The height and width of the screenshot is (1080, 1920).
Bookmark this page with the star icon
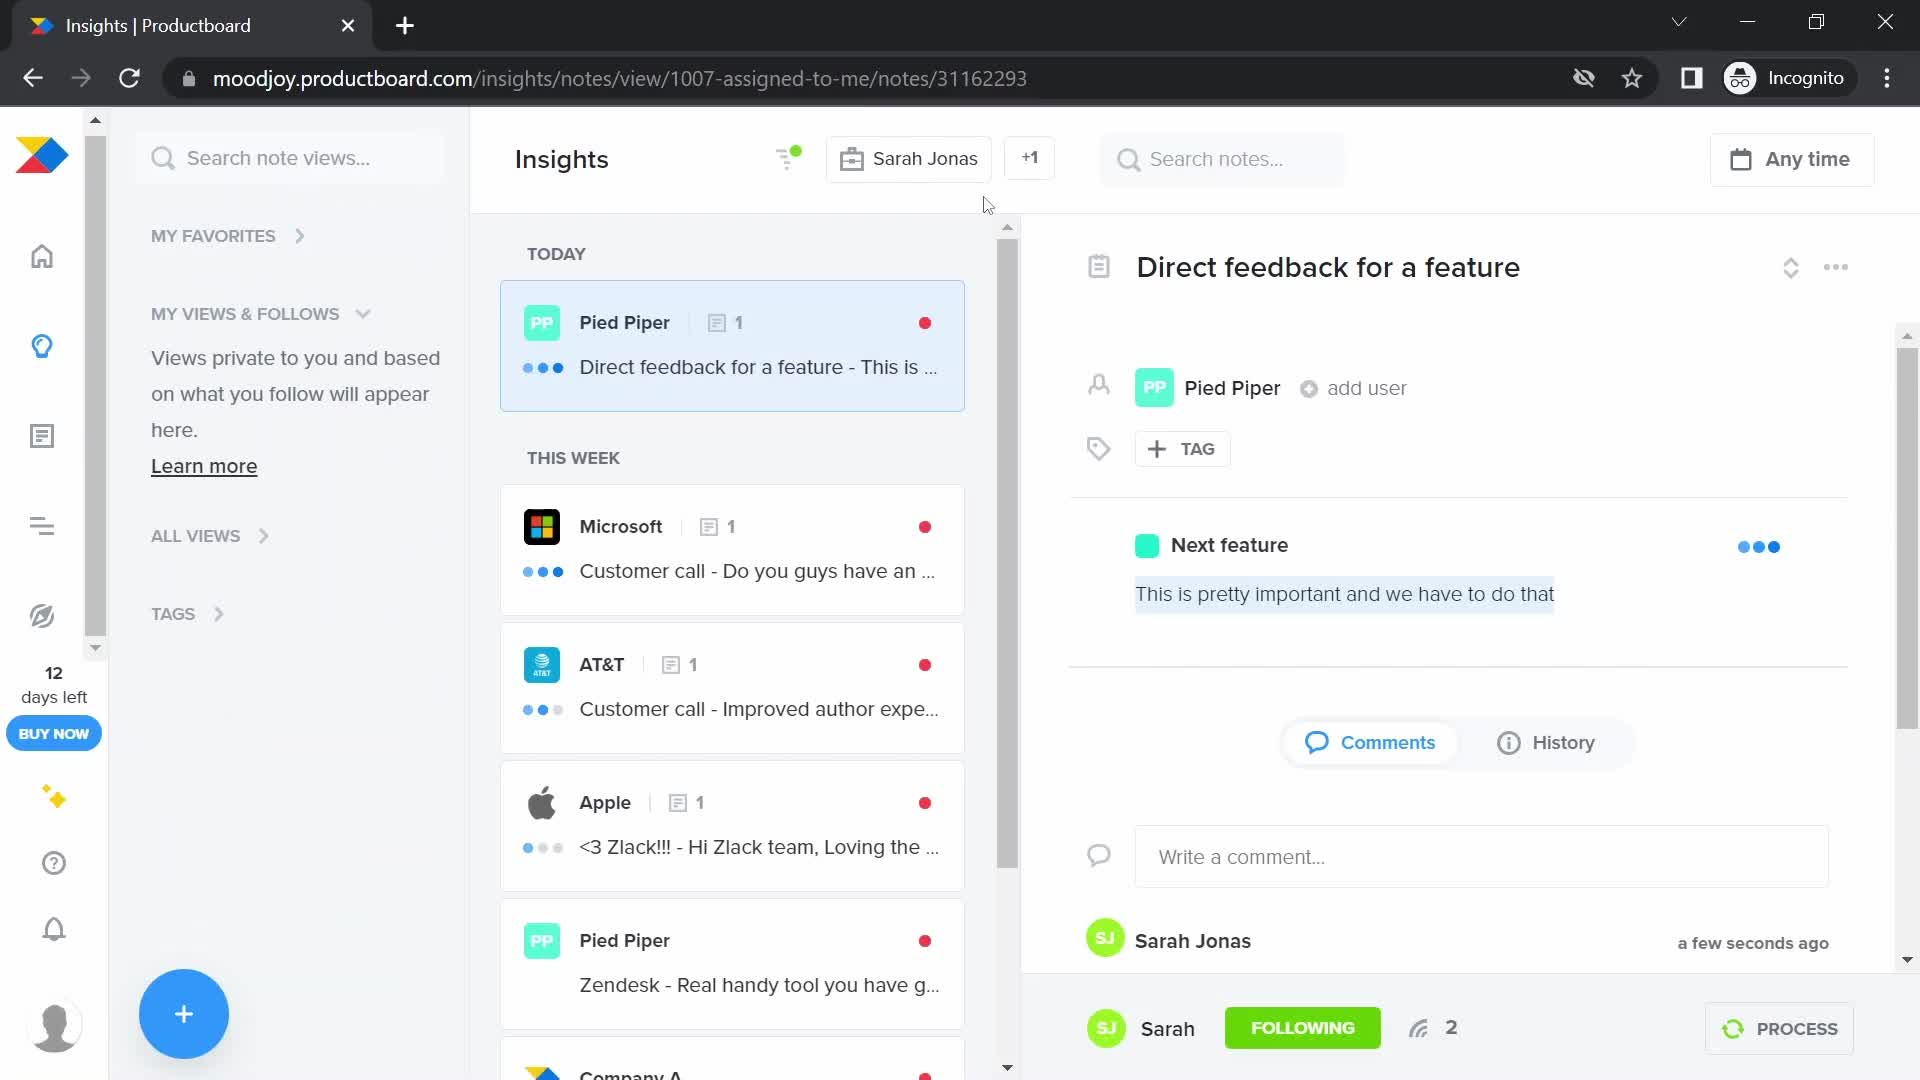[x=1632, y=78]
